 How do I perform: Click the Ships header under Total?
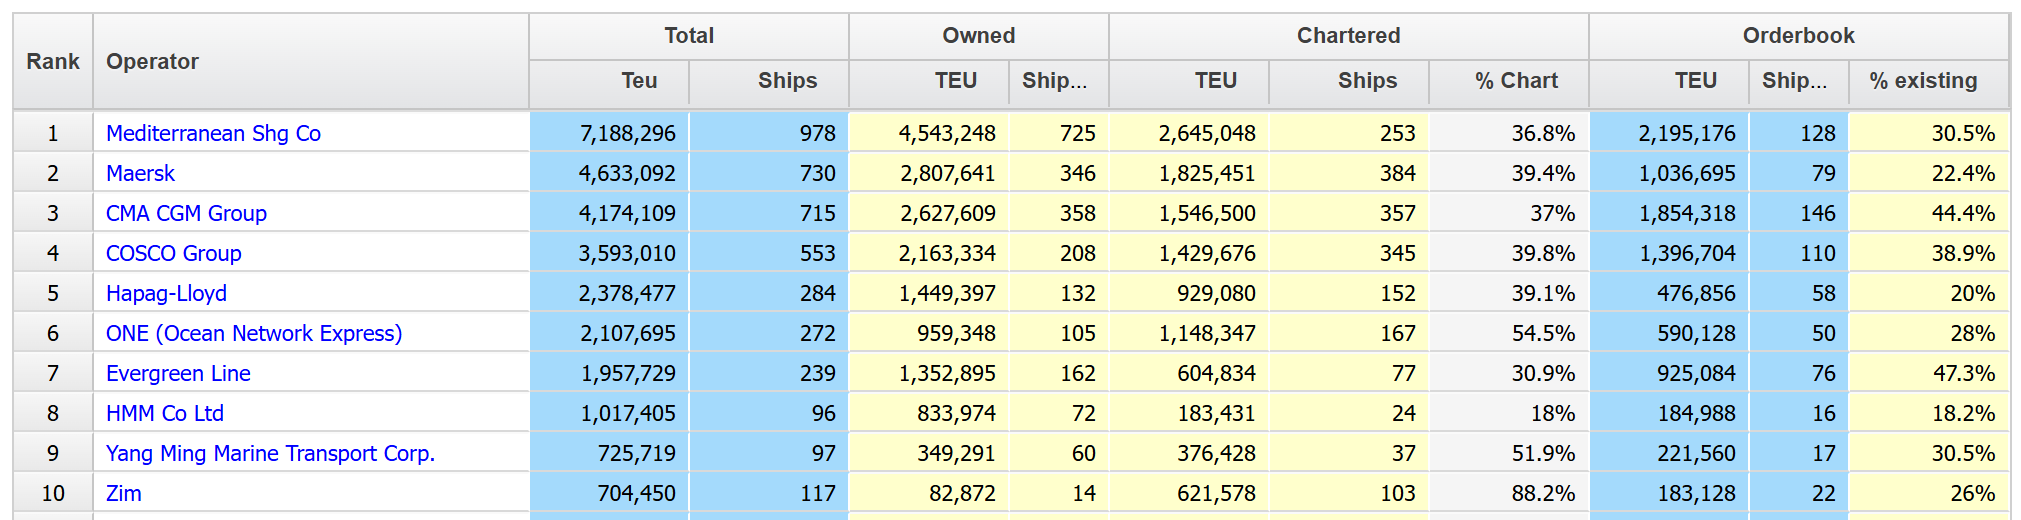tap(787, 81)
